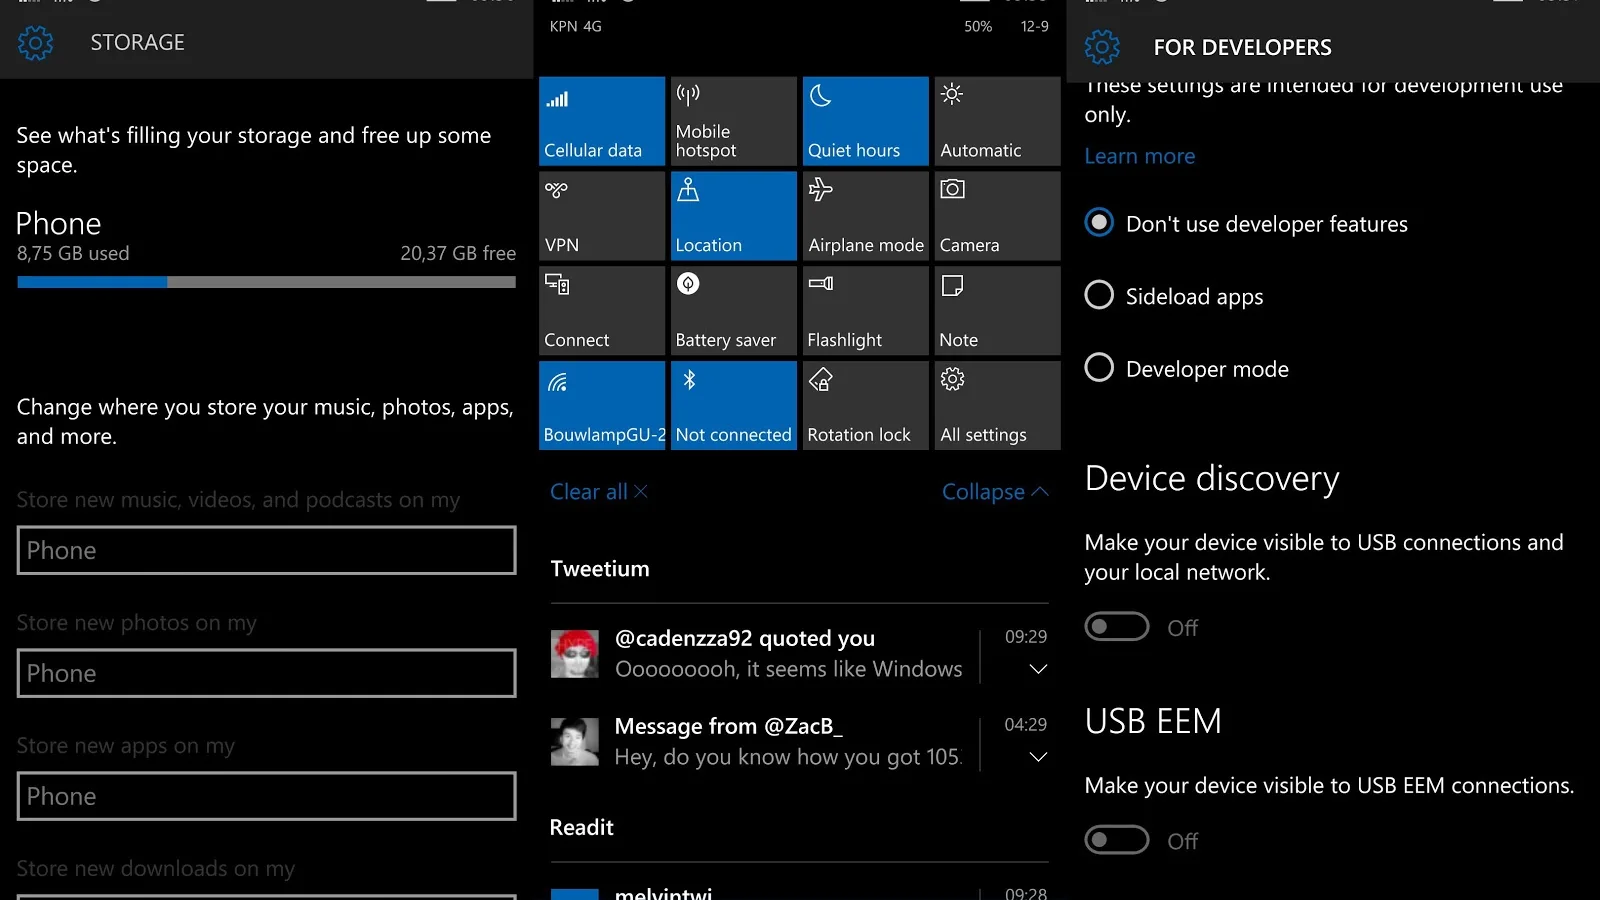The width and height of the screenshot is (1600, 900).
Task: Open the All settings tile
Action: coord(997,405)
